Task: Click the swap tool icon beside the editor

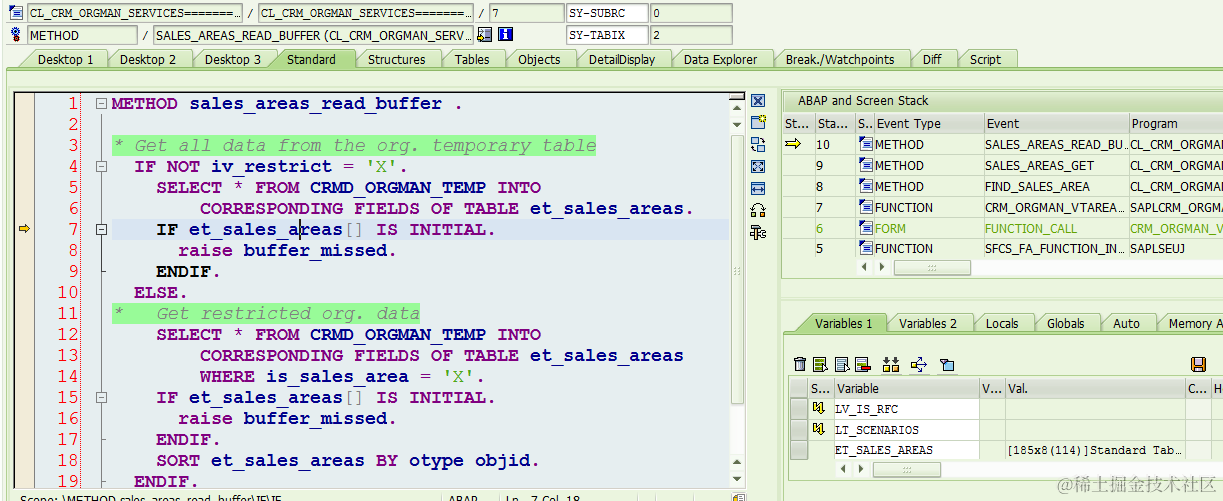Action: coord(758,144)
